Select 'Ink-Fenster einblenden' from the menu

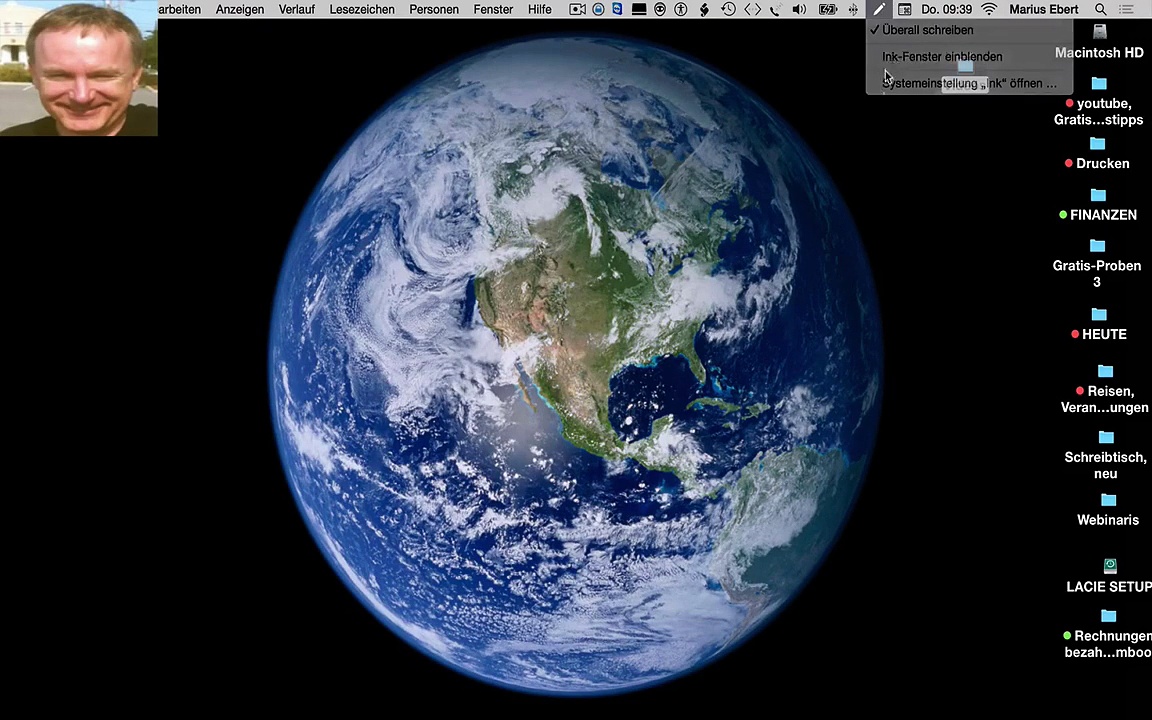coord(969,57)
